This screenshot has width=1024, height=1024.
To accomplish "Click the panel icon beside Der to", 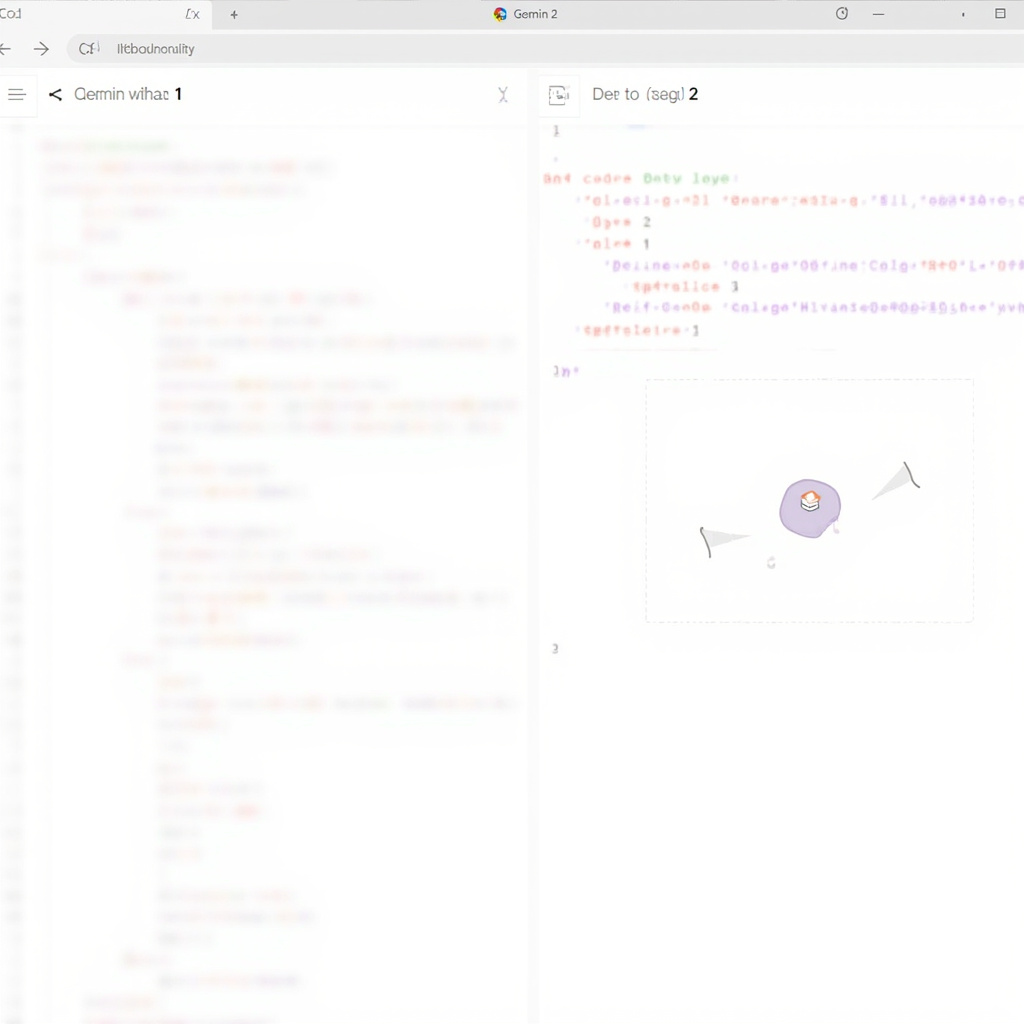I will (558, 95).
